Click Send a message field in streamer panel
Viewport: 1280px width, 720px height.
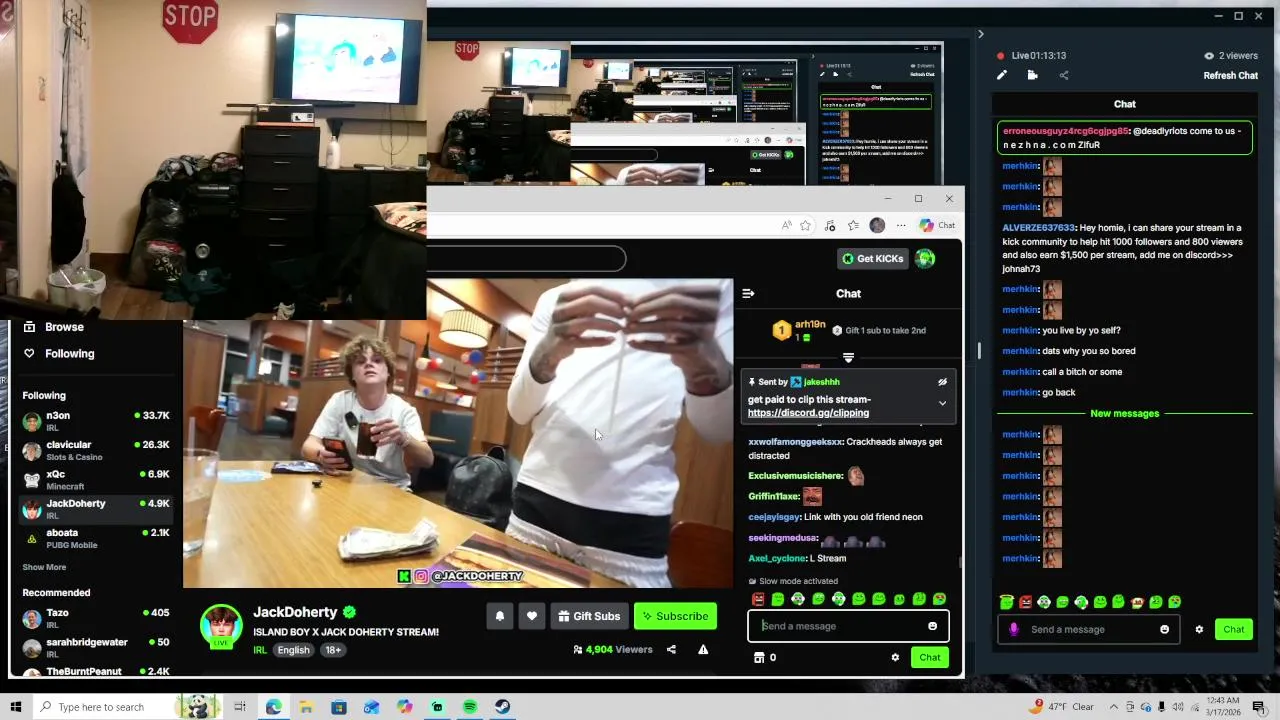1088,629
